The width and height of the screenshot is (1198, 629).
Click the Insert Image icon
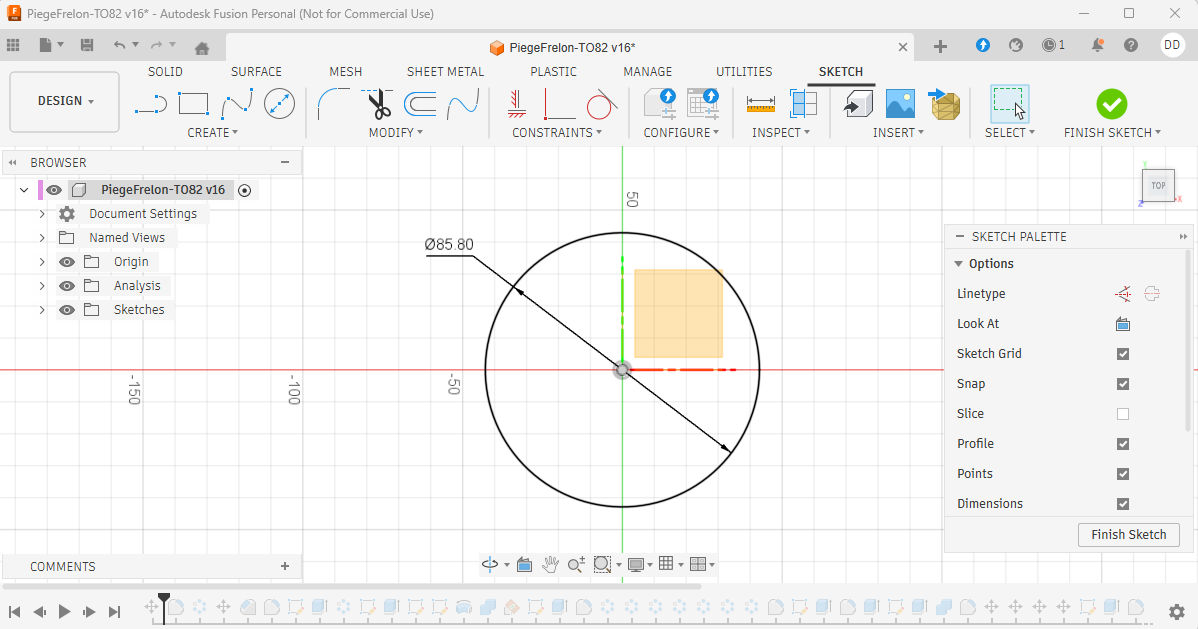click(x=900, y=103)
